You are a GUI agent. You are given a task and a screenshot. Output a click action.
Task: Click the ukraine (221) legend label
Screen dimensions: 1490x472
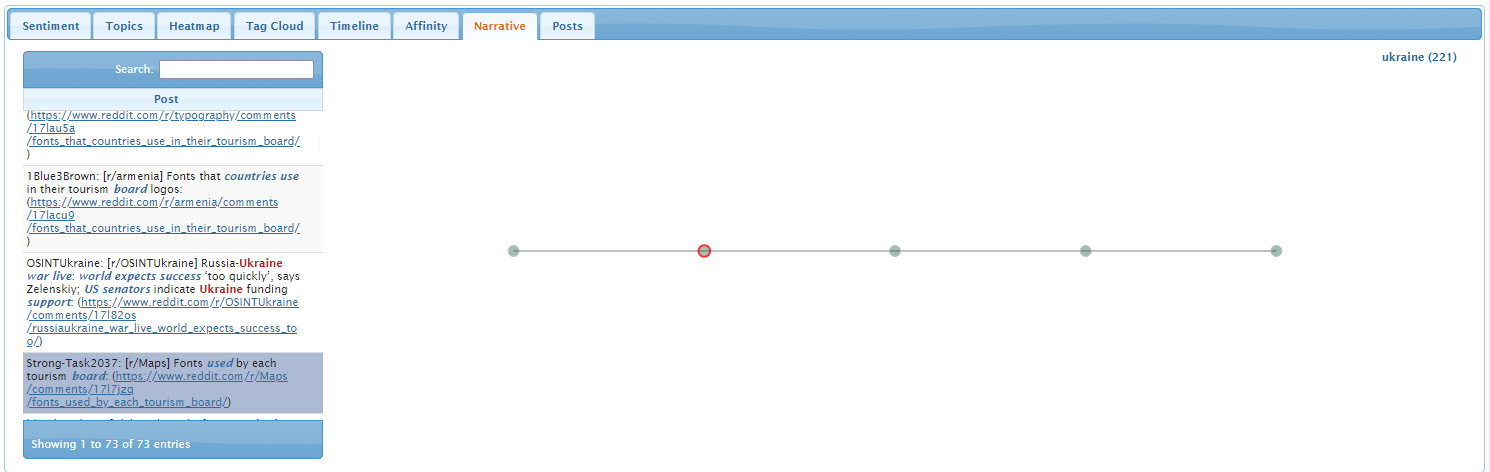click(1419, 57)
